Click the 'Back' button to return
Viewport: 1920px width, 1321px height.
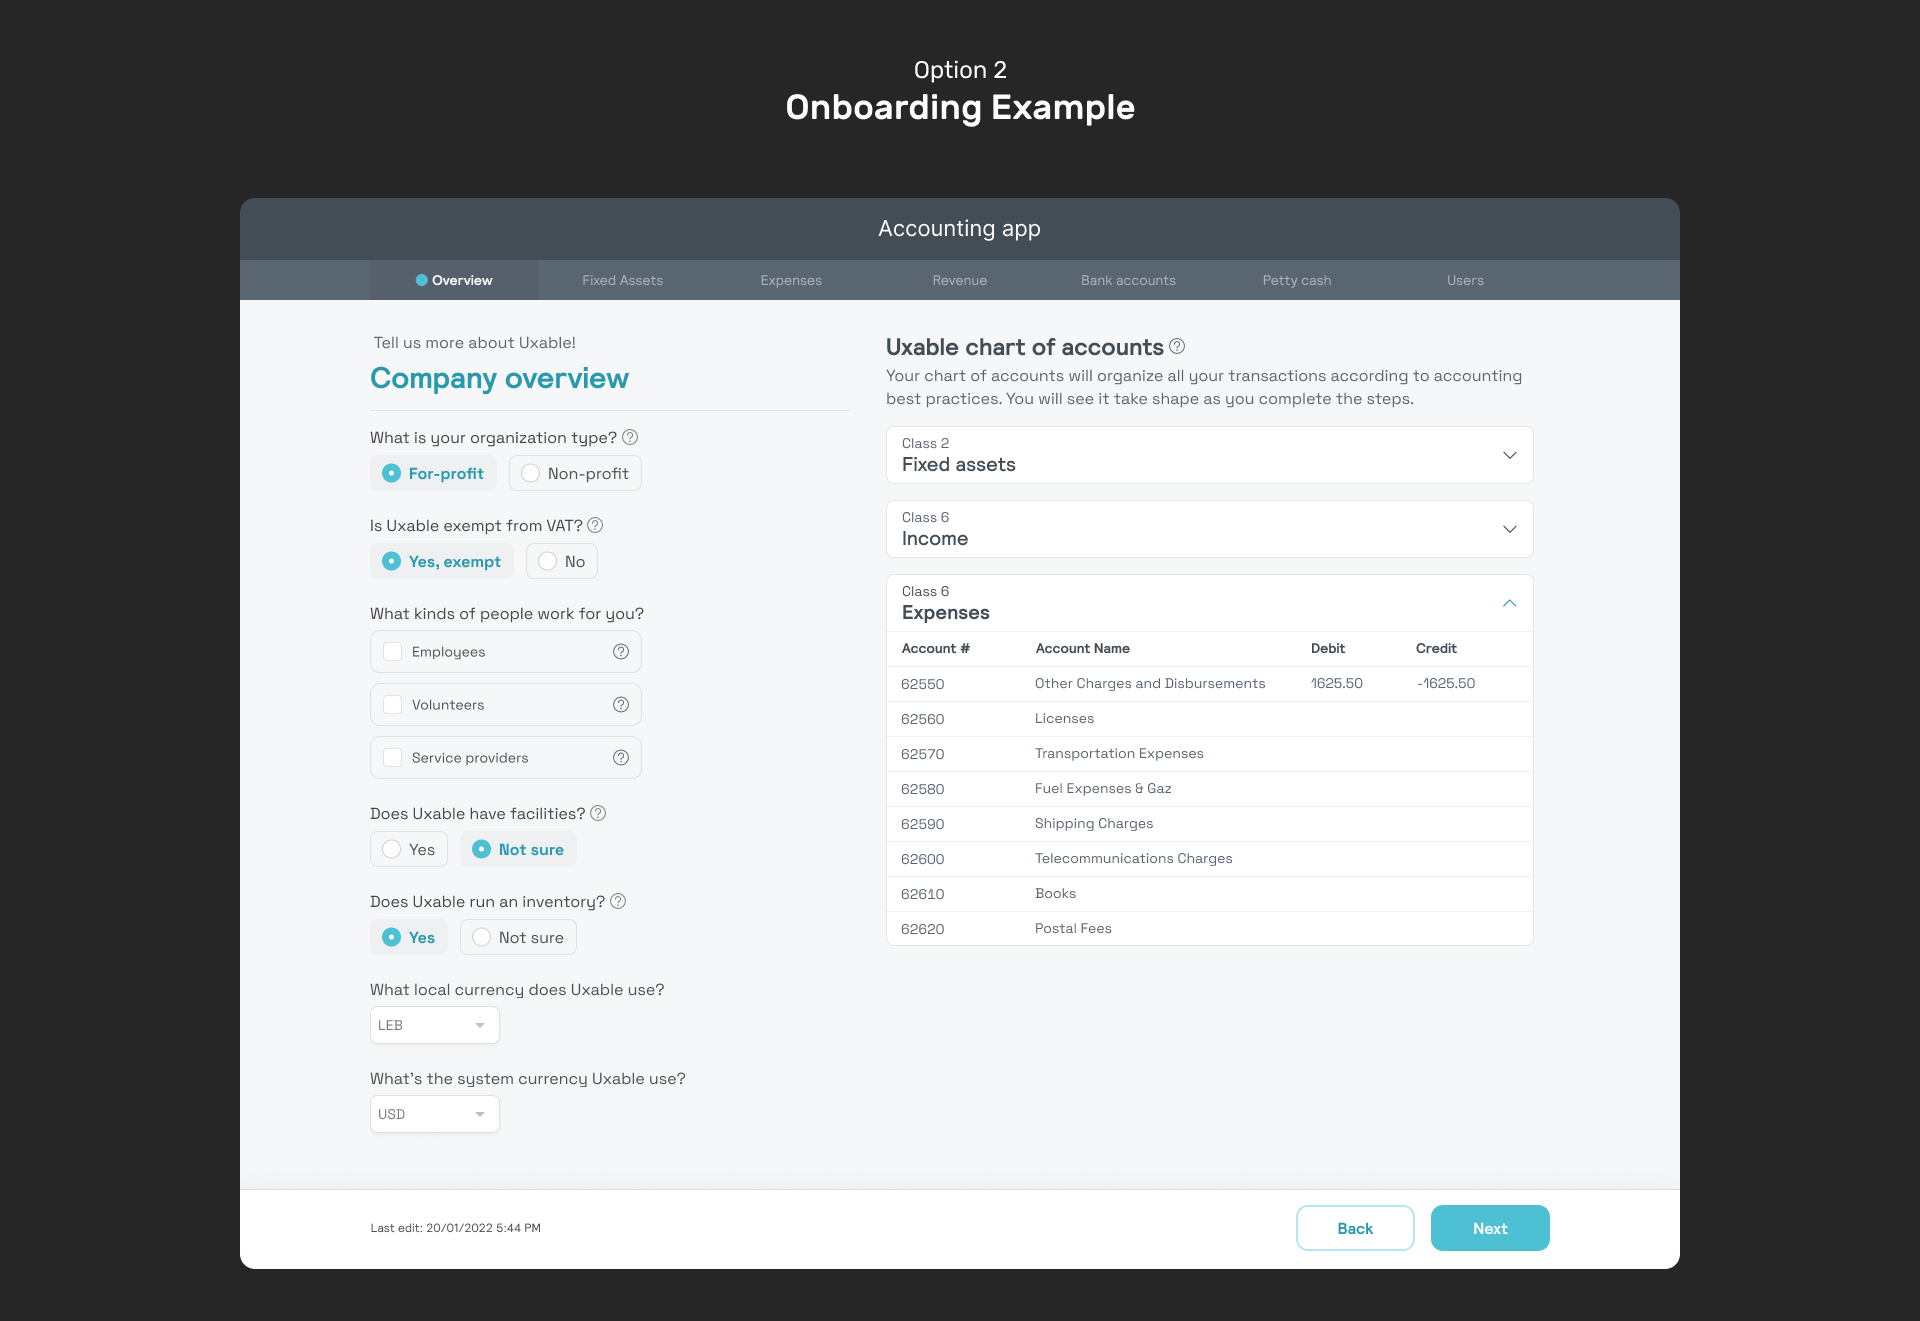pos(1354,1228)
